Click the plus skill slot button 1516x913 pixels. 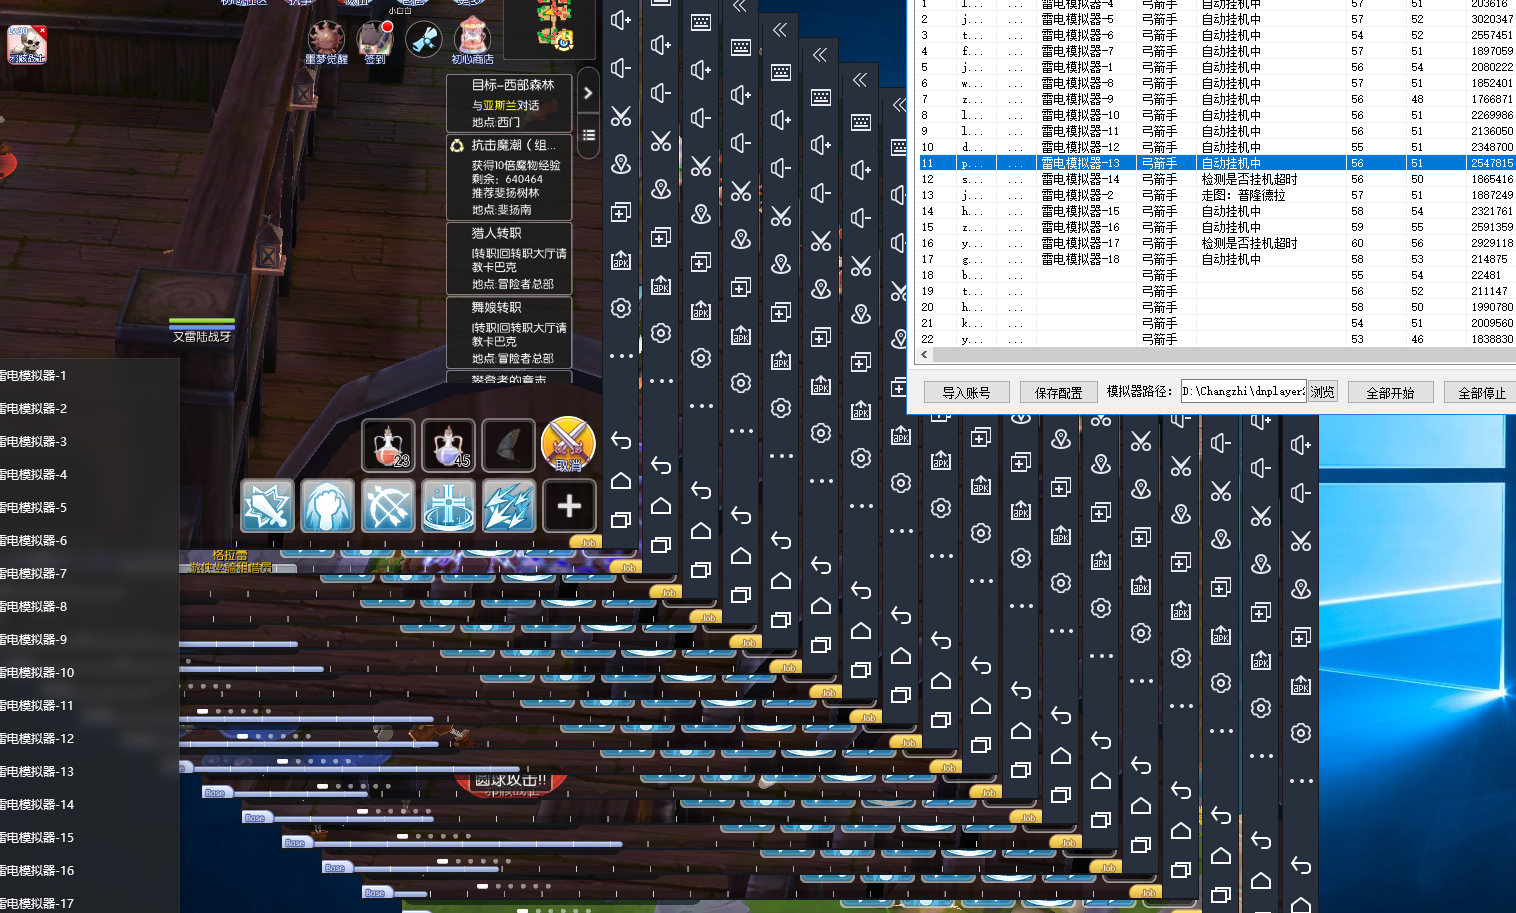[569, 505]
